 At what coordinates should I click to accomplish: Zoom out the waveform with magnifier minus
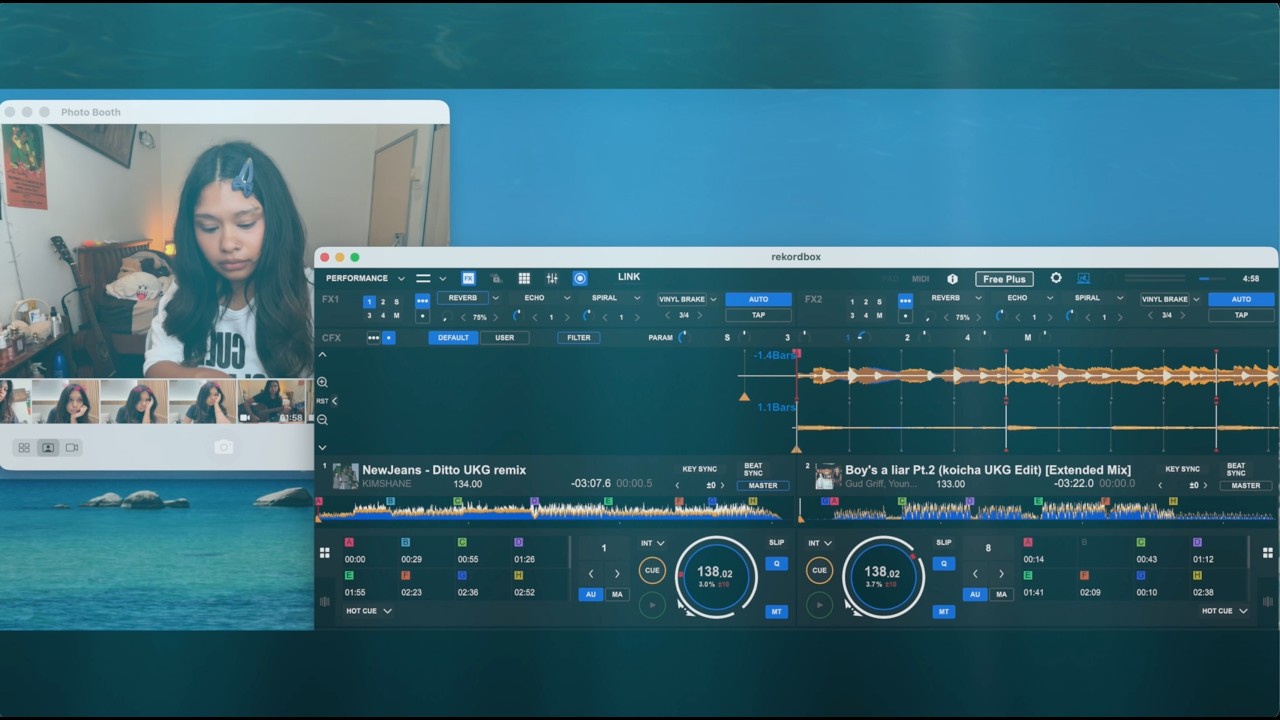322,420
